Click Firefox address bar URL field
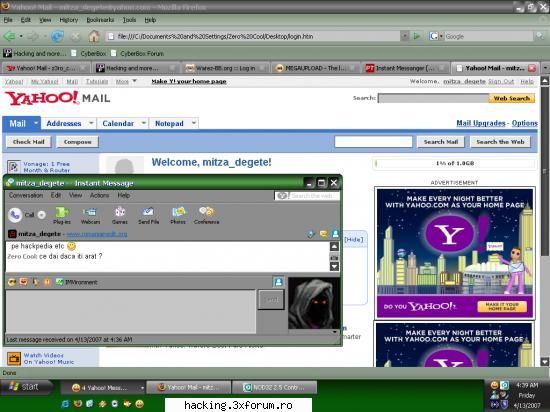550x412 pixels. pos(254,36)
